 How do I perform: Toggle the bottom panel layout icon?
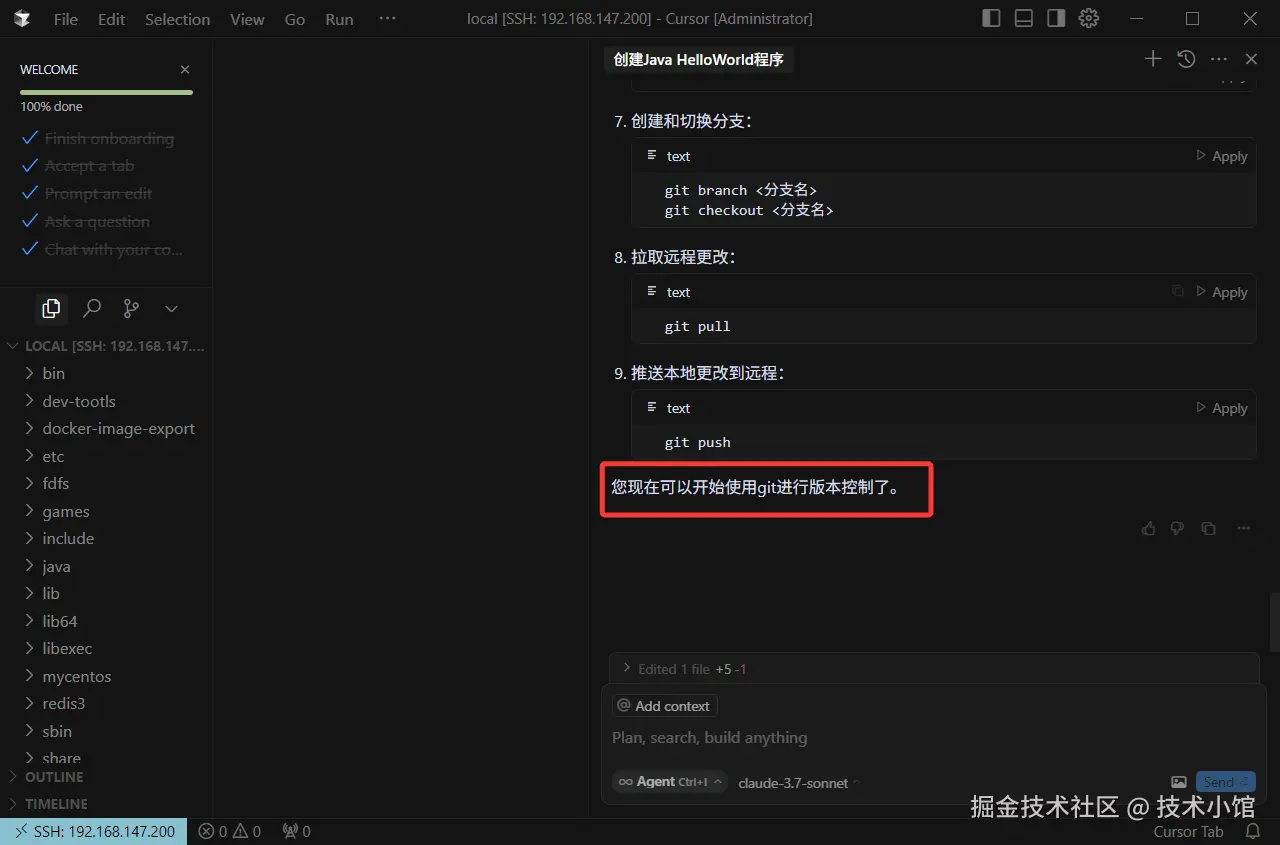[1023, 18]
